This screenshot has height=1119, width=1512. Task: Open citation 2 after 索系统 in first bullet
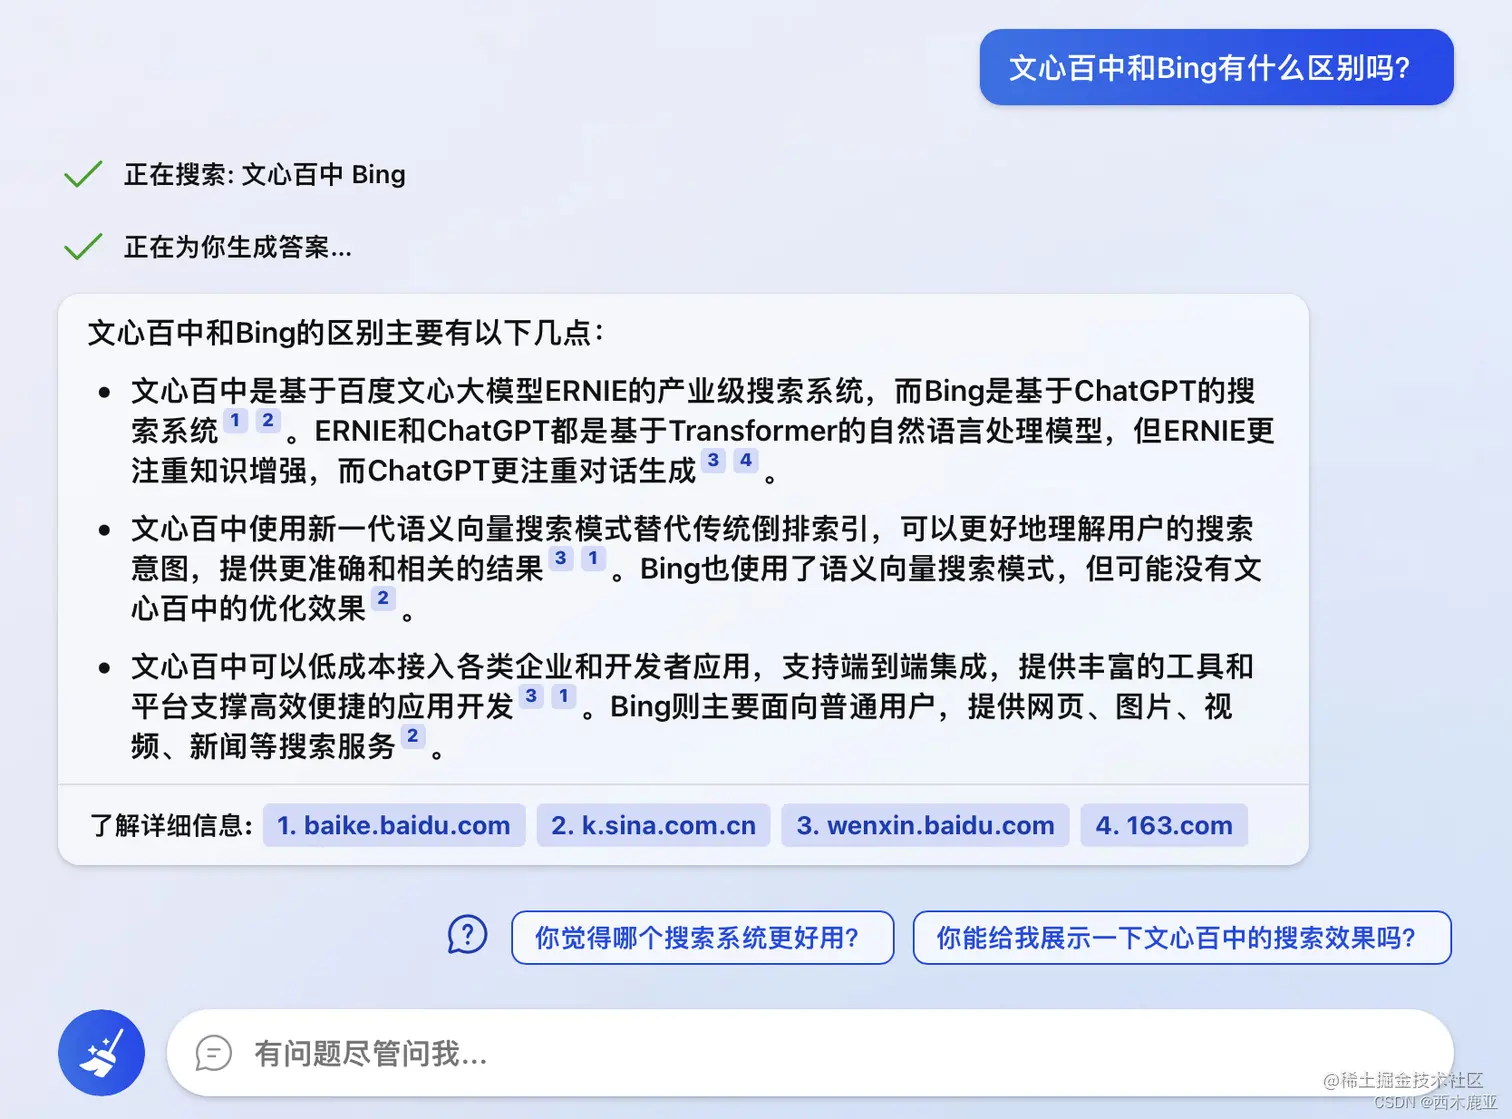point(268,421)
